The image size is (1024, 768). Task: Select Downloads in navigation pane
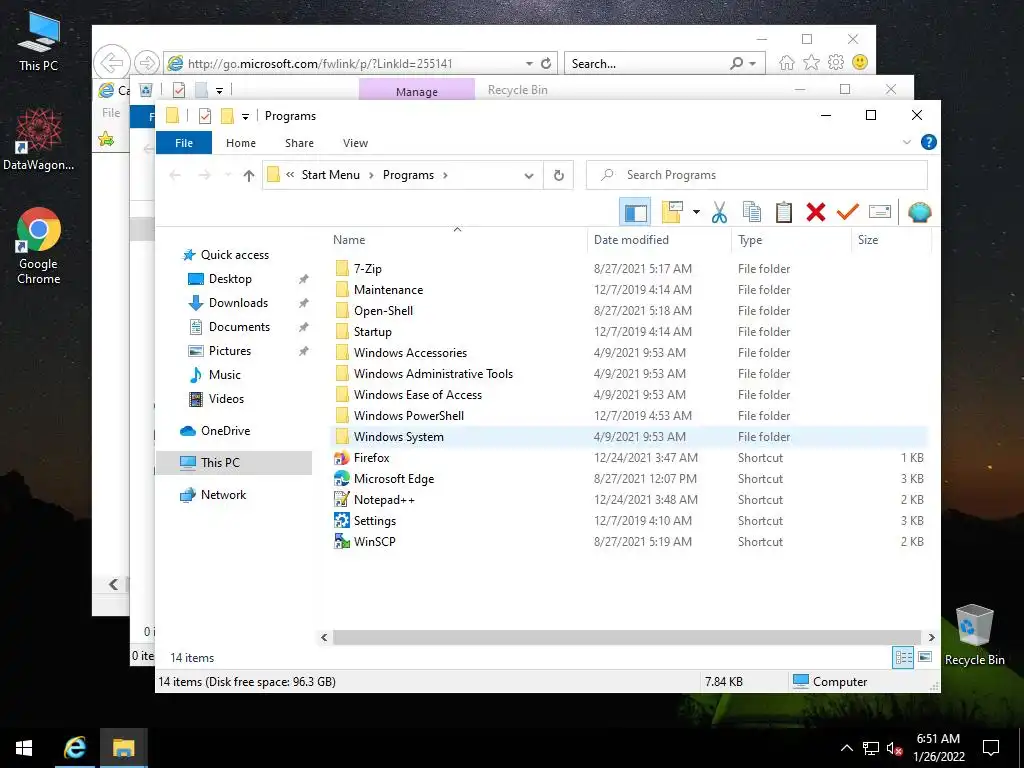click(x=238, y=303)
